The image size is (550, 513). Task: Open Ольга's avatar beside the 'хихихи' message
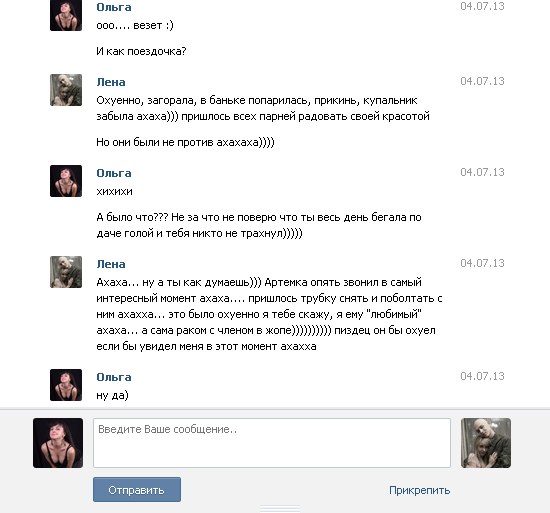[x=66, y=181]
